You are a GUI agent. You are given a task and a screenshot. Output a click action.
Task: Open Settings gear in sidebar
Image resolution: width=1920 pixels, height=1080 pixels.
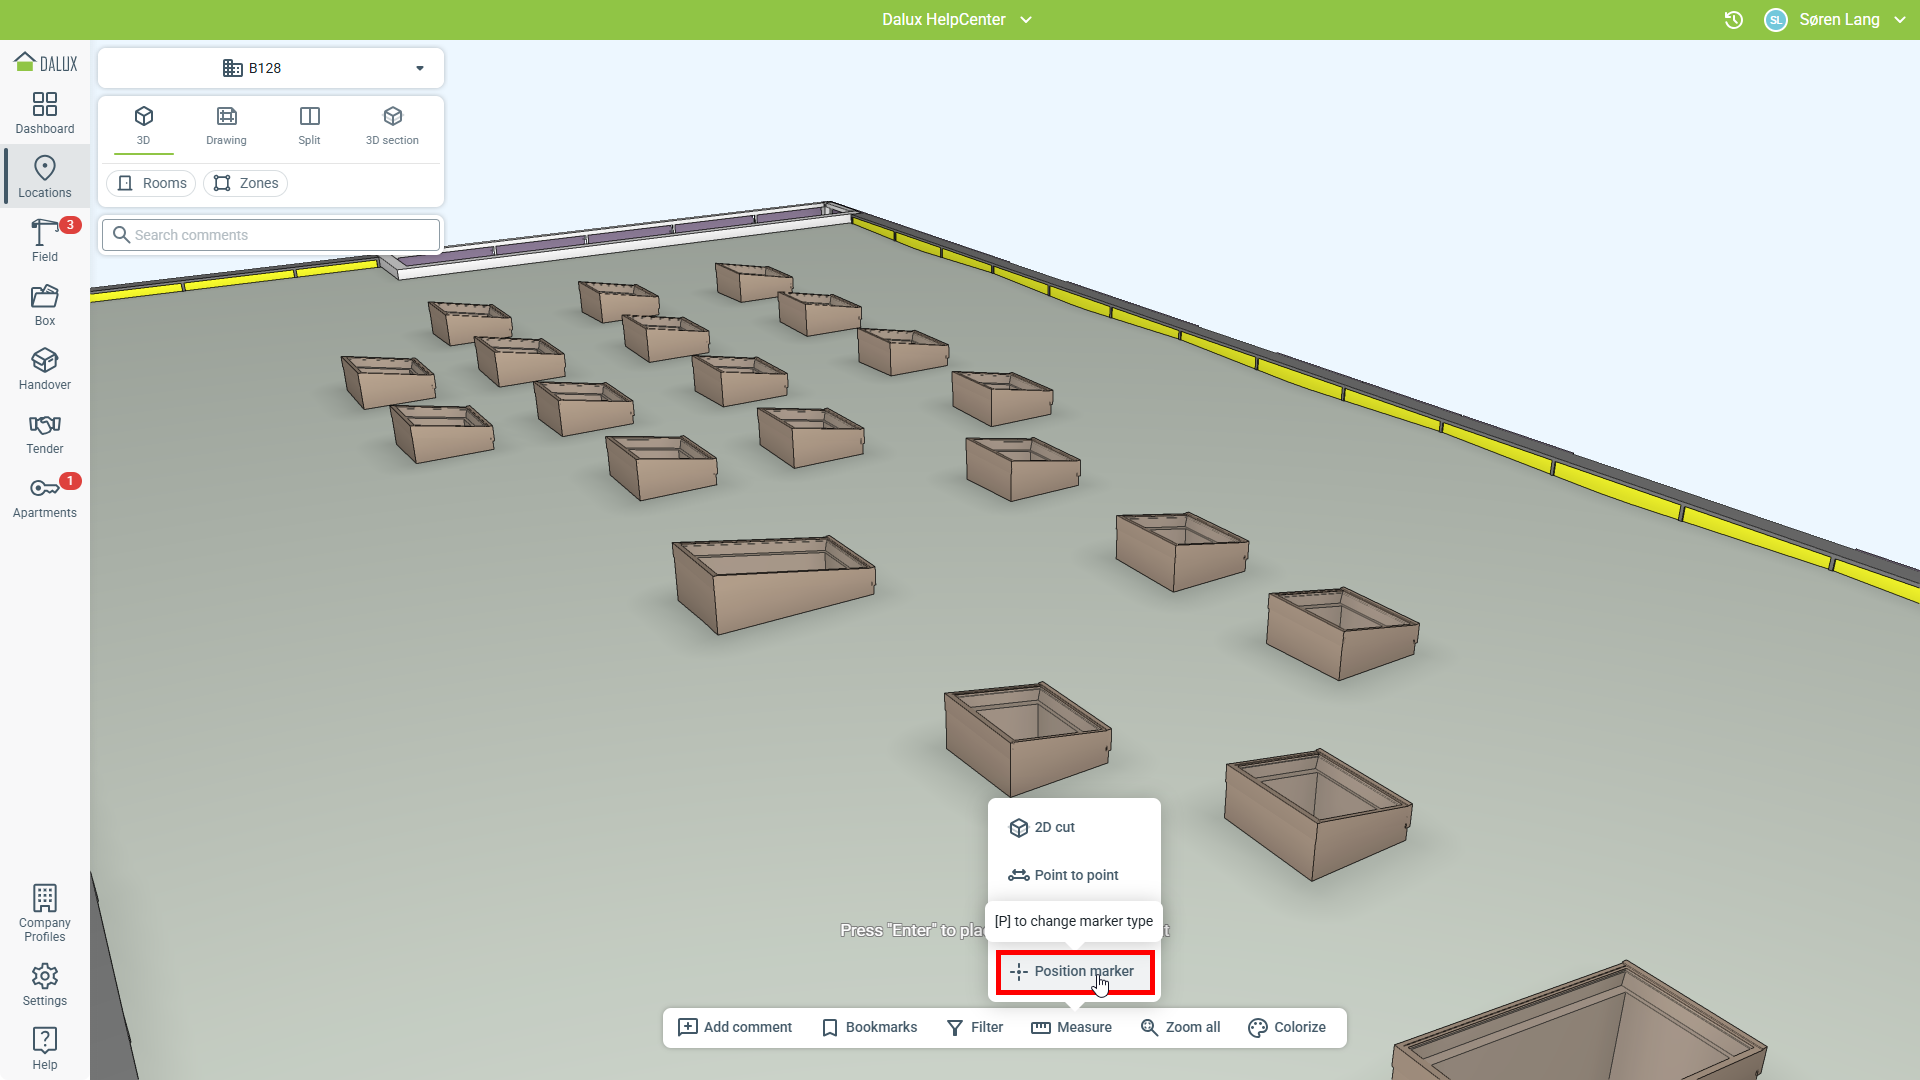(x=44, y=985)
